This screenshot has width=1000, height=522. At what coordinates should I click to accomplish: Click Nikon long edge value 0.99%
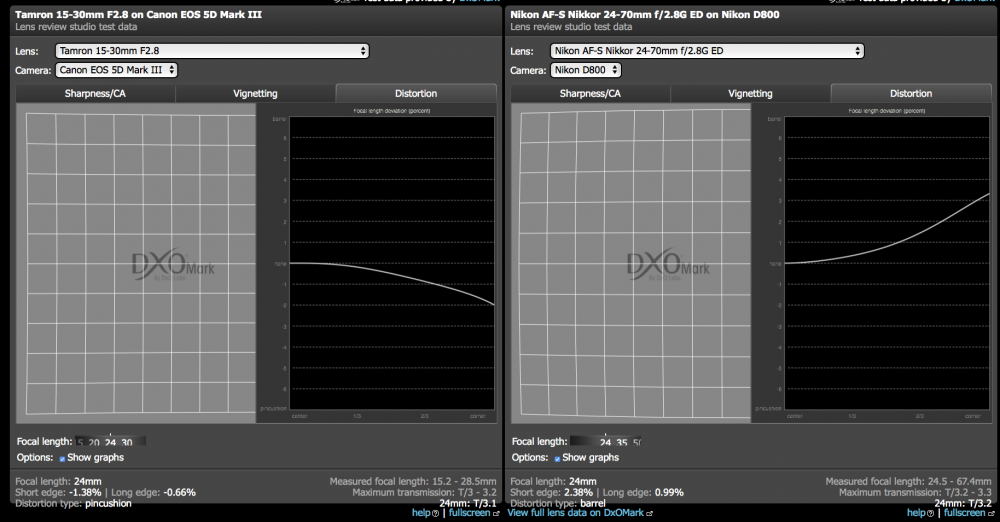click(x=669, y=493)
